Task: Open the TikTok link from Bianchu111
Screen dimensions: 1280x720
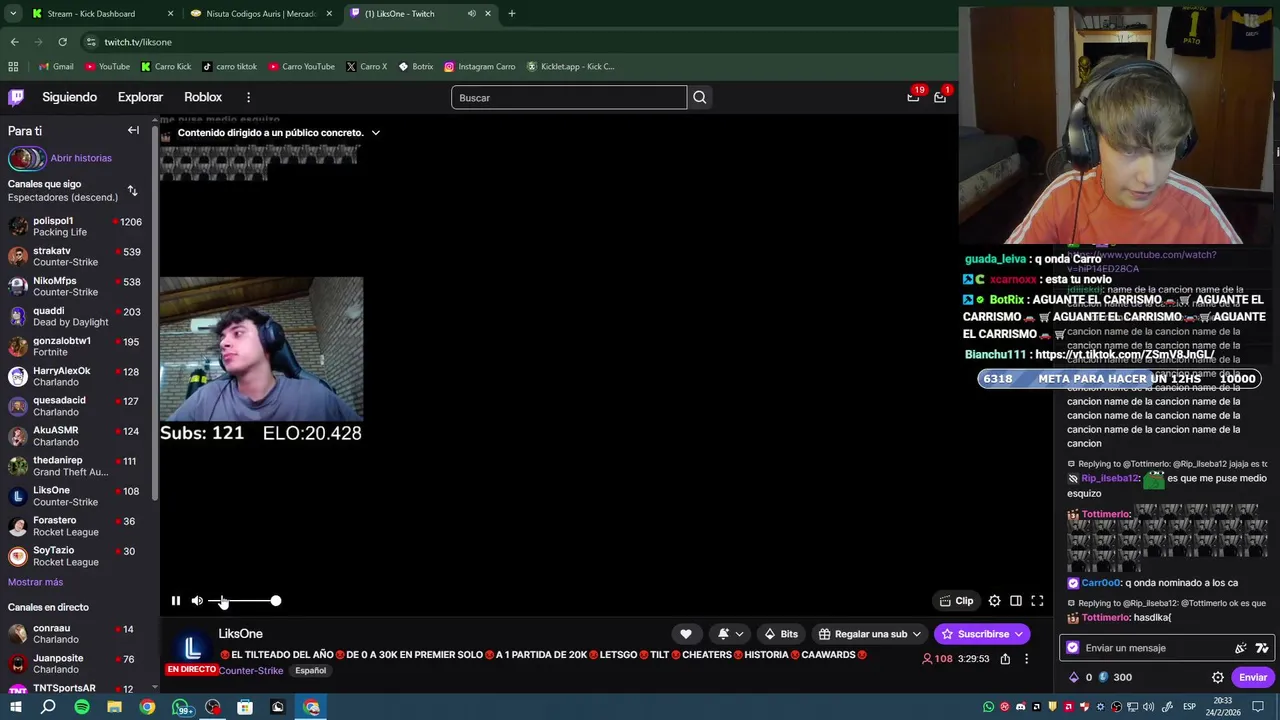Action: click(1125, 355)
